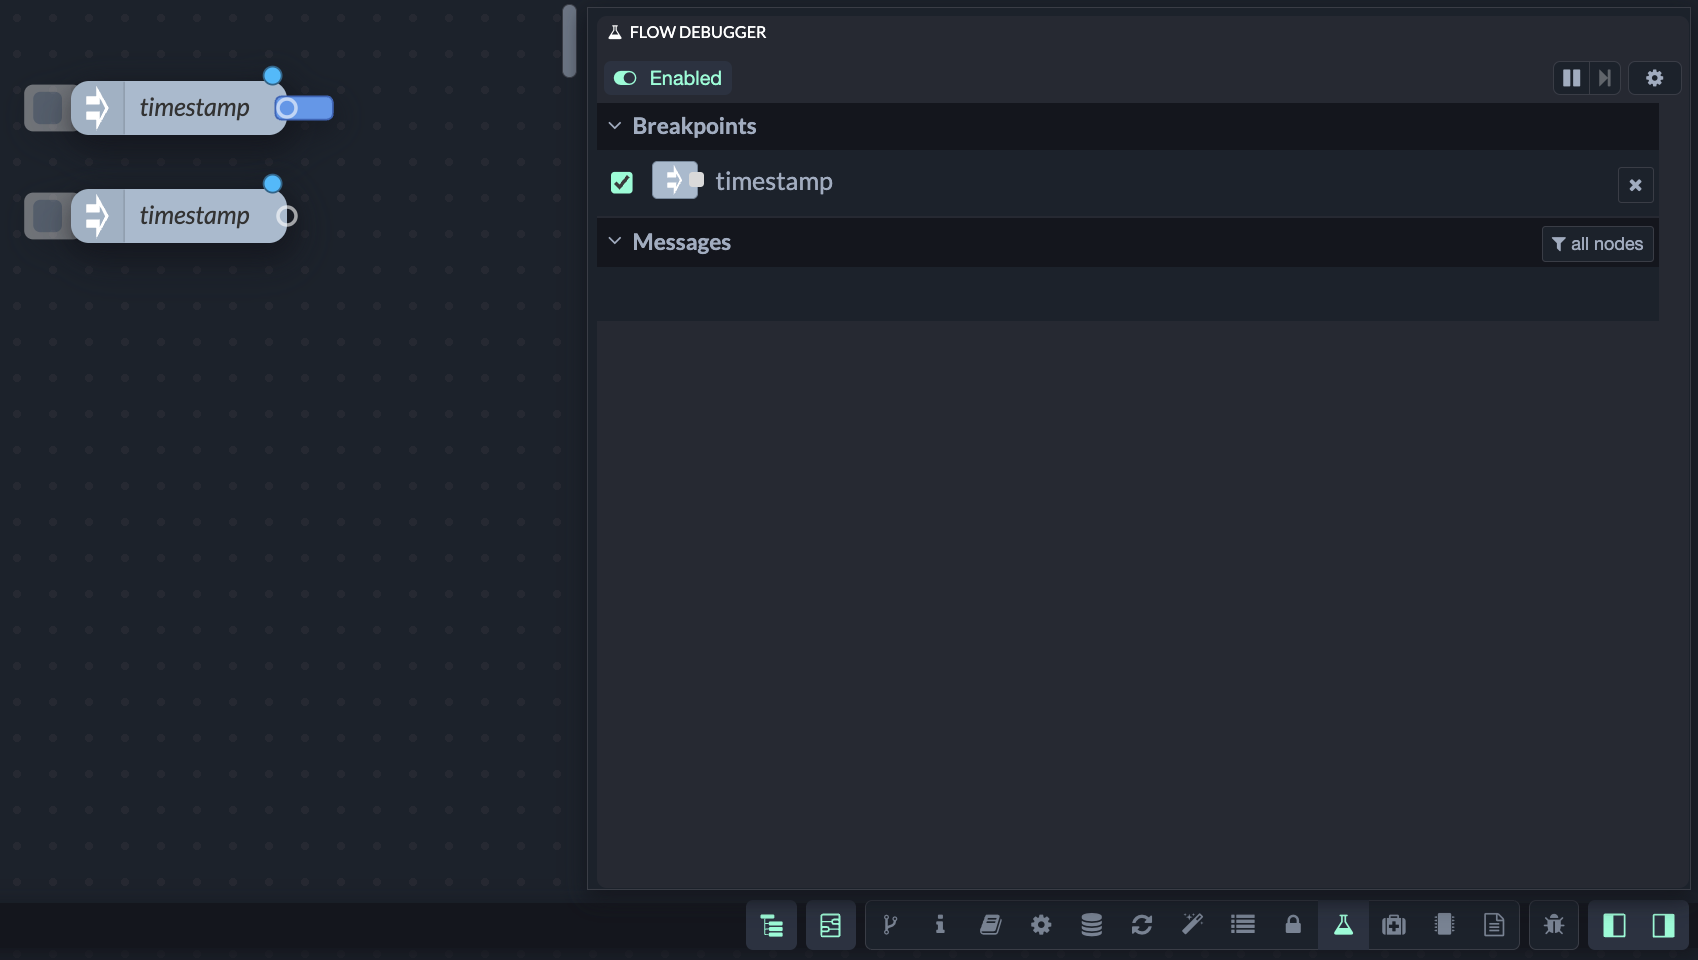Open the context data database tab

point(1091,925)
